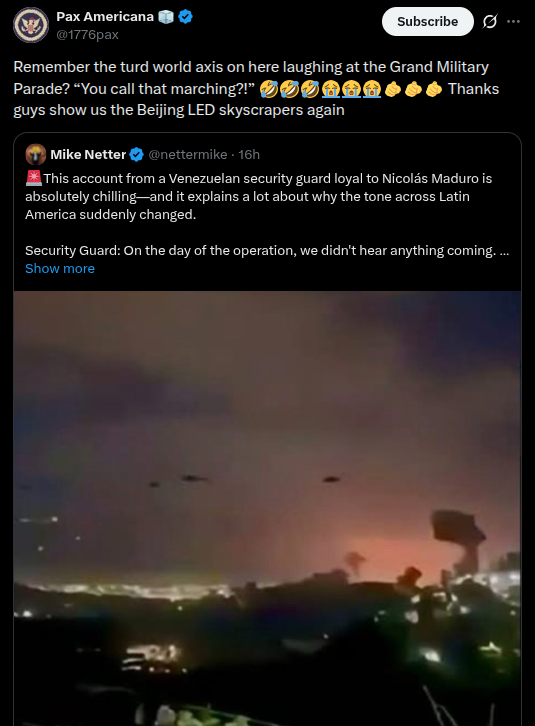The height and width of the screenshot is (726, 535).
Task: Click the first pinching hand emoji
Action: [x=393, y=89]
